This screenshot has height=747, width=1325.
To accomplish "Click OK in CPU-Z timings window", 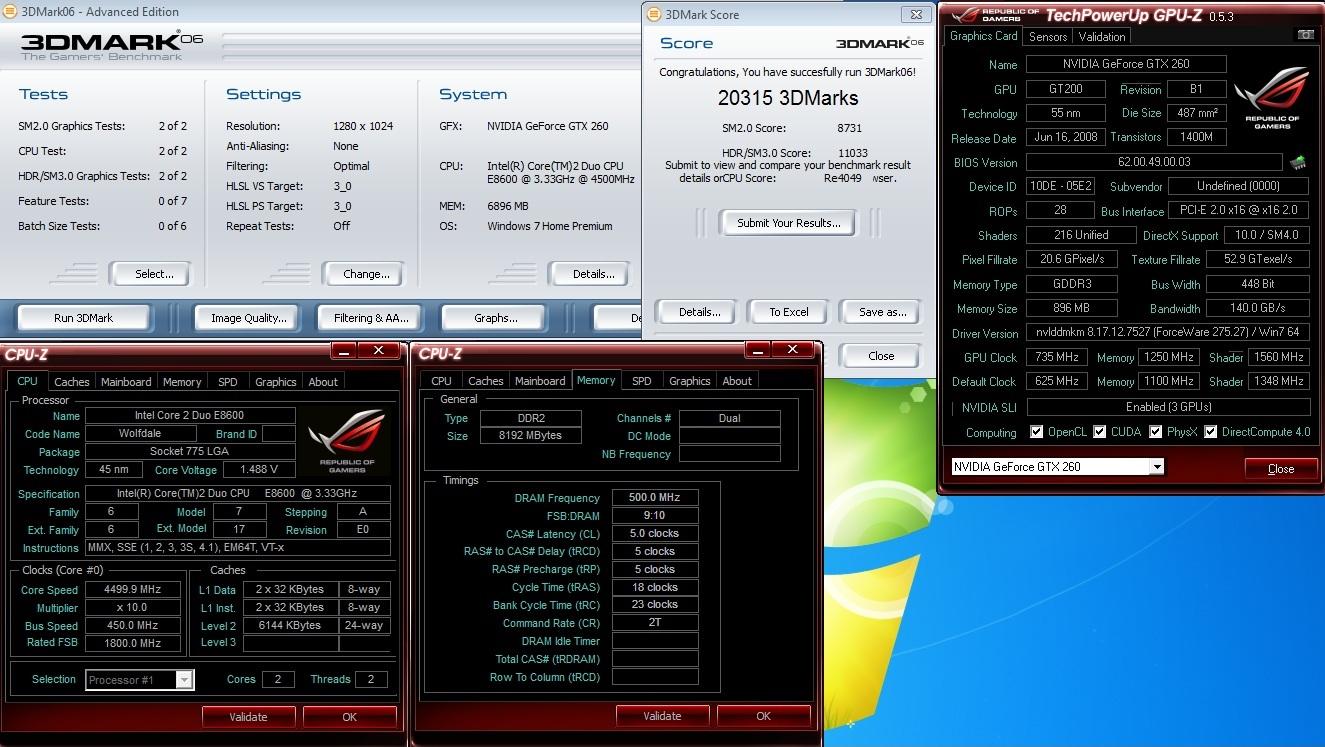I will point(763,715).
